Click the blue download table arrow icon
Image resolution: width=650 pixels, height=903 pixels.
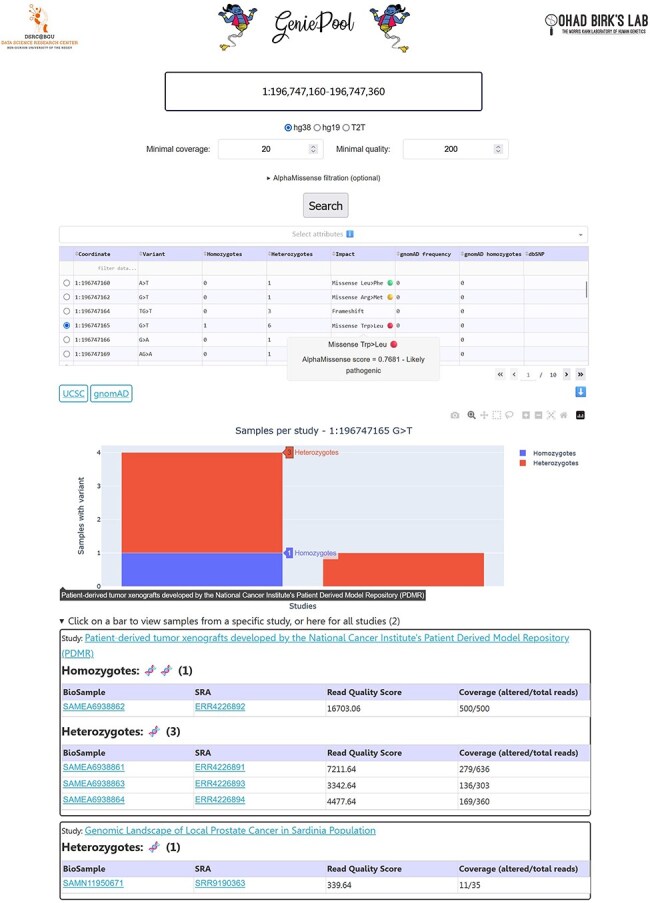click(x=580, y=392)
